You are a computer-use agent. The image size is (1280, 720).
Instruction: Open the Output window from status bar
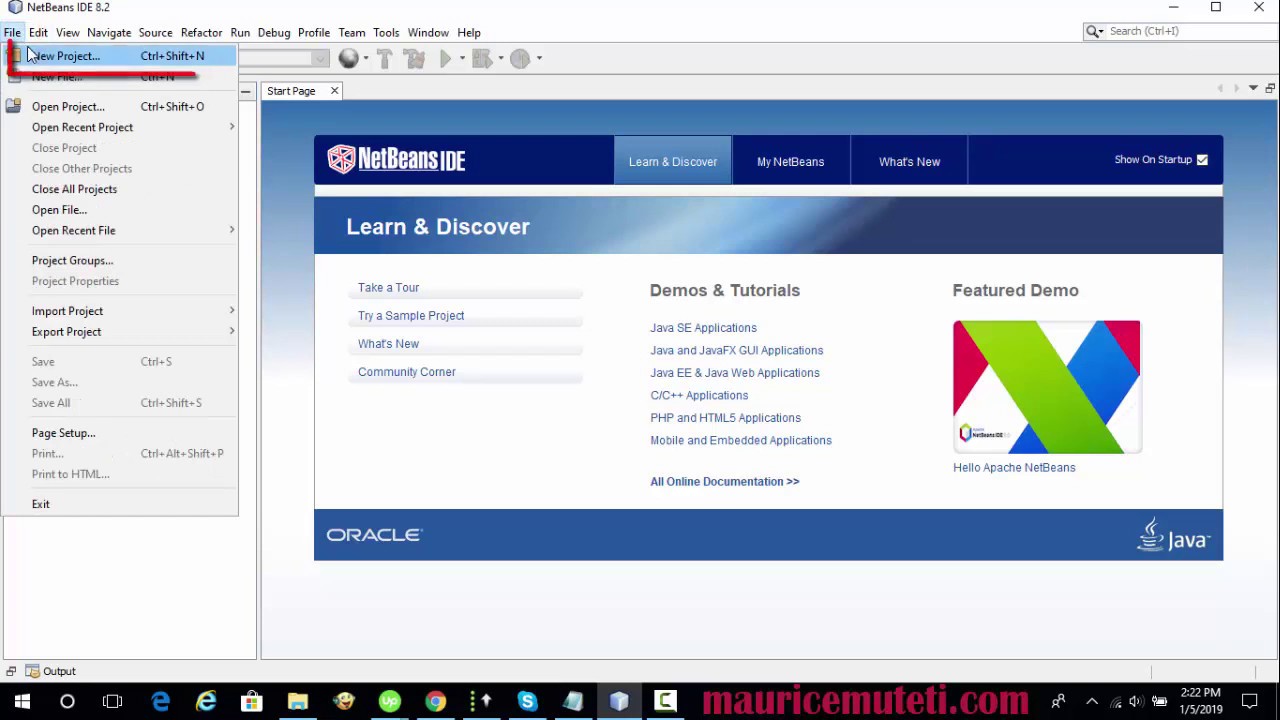(x=51, y=671)
